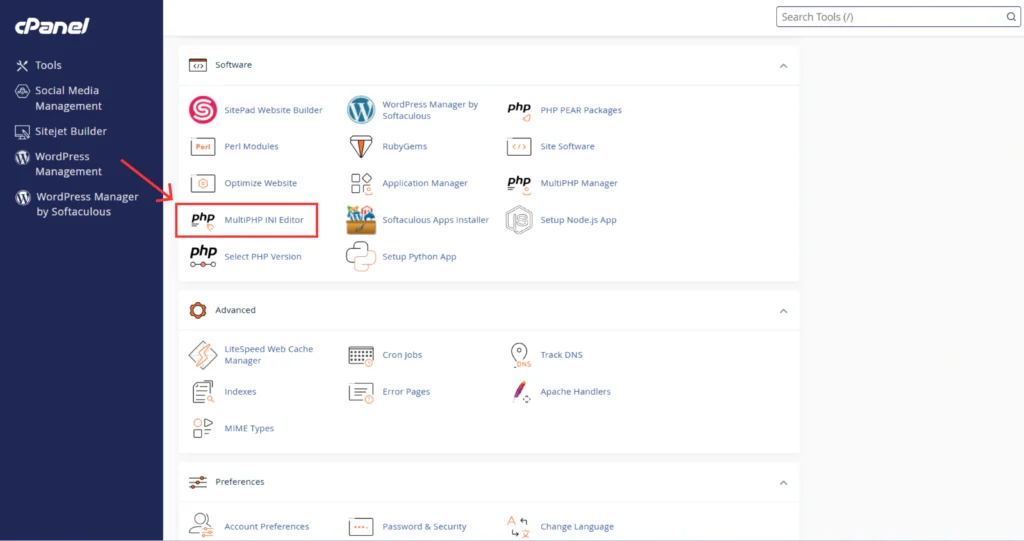Open the RubyGems link
The width and height of the screenshot is (1024, 541).
click(404, 146)
